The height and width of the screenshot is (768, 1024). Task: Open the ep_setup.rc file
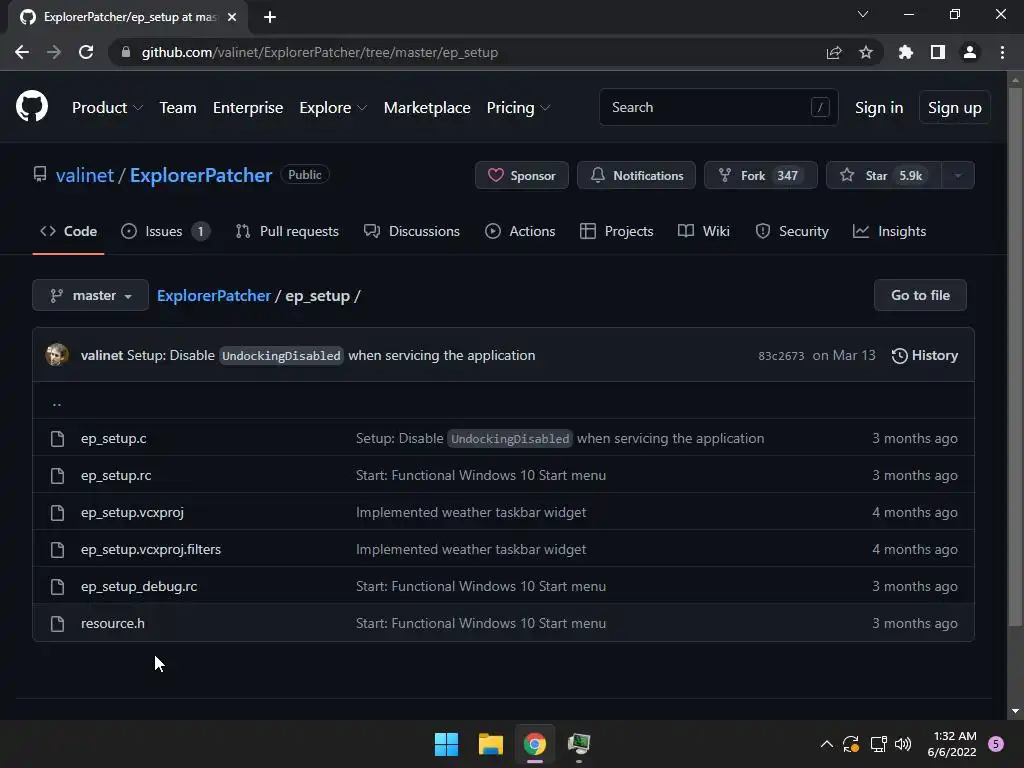[x=116, y=475]
